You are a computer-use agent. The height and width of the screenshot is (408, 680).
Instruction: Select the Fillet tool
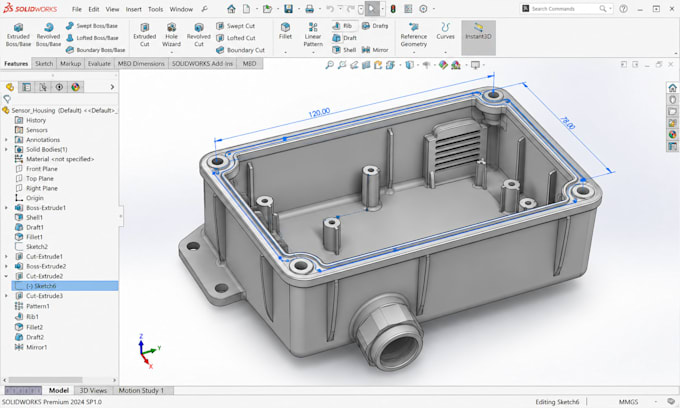click(x=285, y=31)
